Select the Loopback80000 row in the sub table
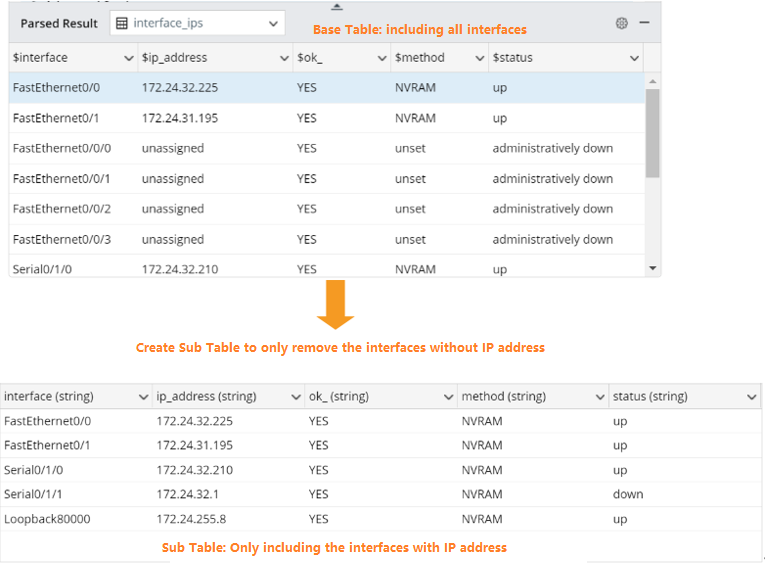Screen dimensions: 765x563 coord(300,519)
